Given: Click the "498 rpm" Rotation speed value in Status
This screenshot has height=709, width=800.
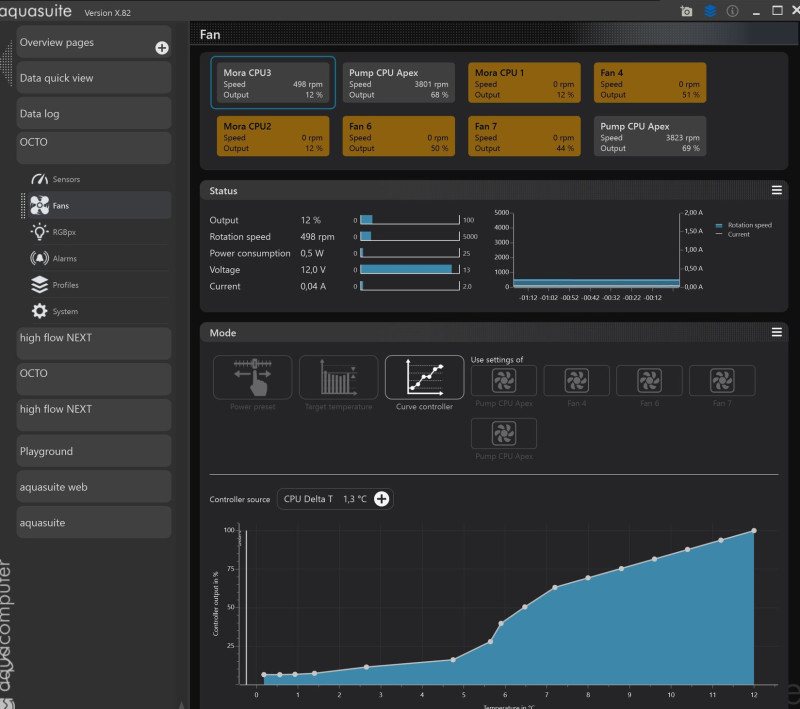Looking at the screenshot, I should pyautogui.click(x=317, y=237).
